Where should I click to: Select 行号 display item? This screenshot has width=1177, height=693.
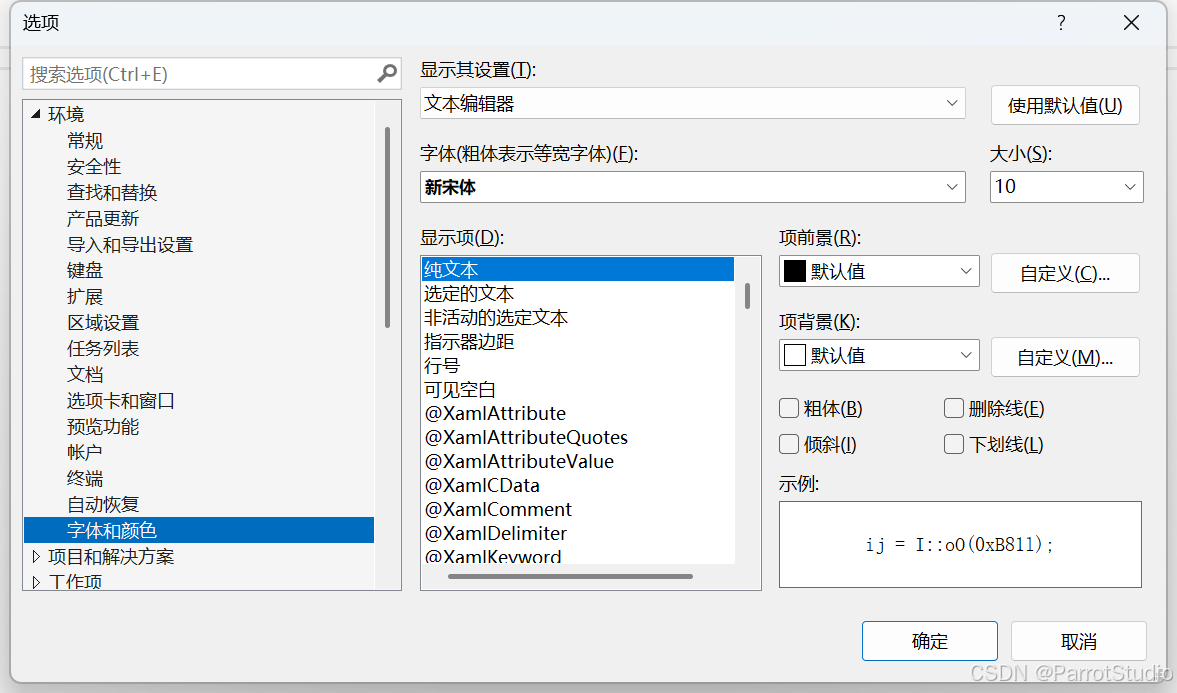[x=441, y=366]
